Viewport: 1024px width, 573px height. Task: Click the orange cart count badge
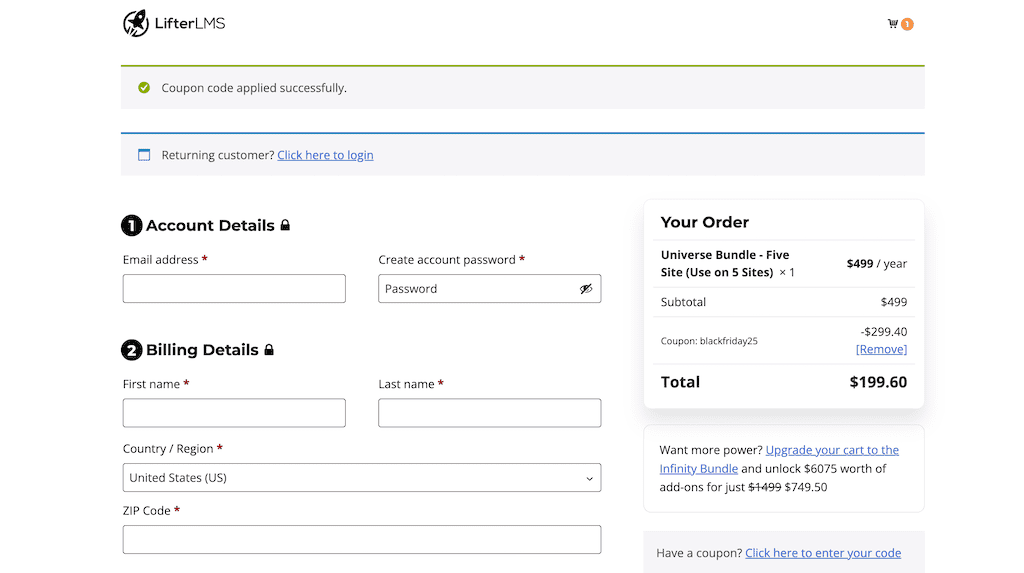click(907, 24)
